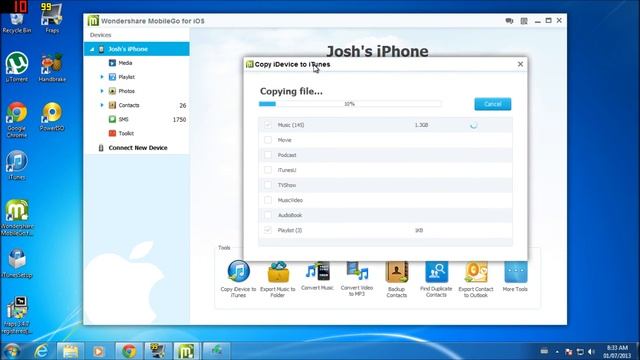Click the copying progress bar
The height and width of the screenshot is (360, 640).
click(350, 104)
